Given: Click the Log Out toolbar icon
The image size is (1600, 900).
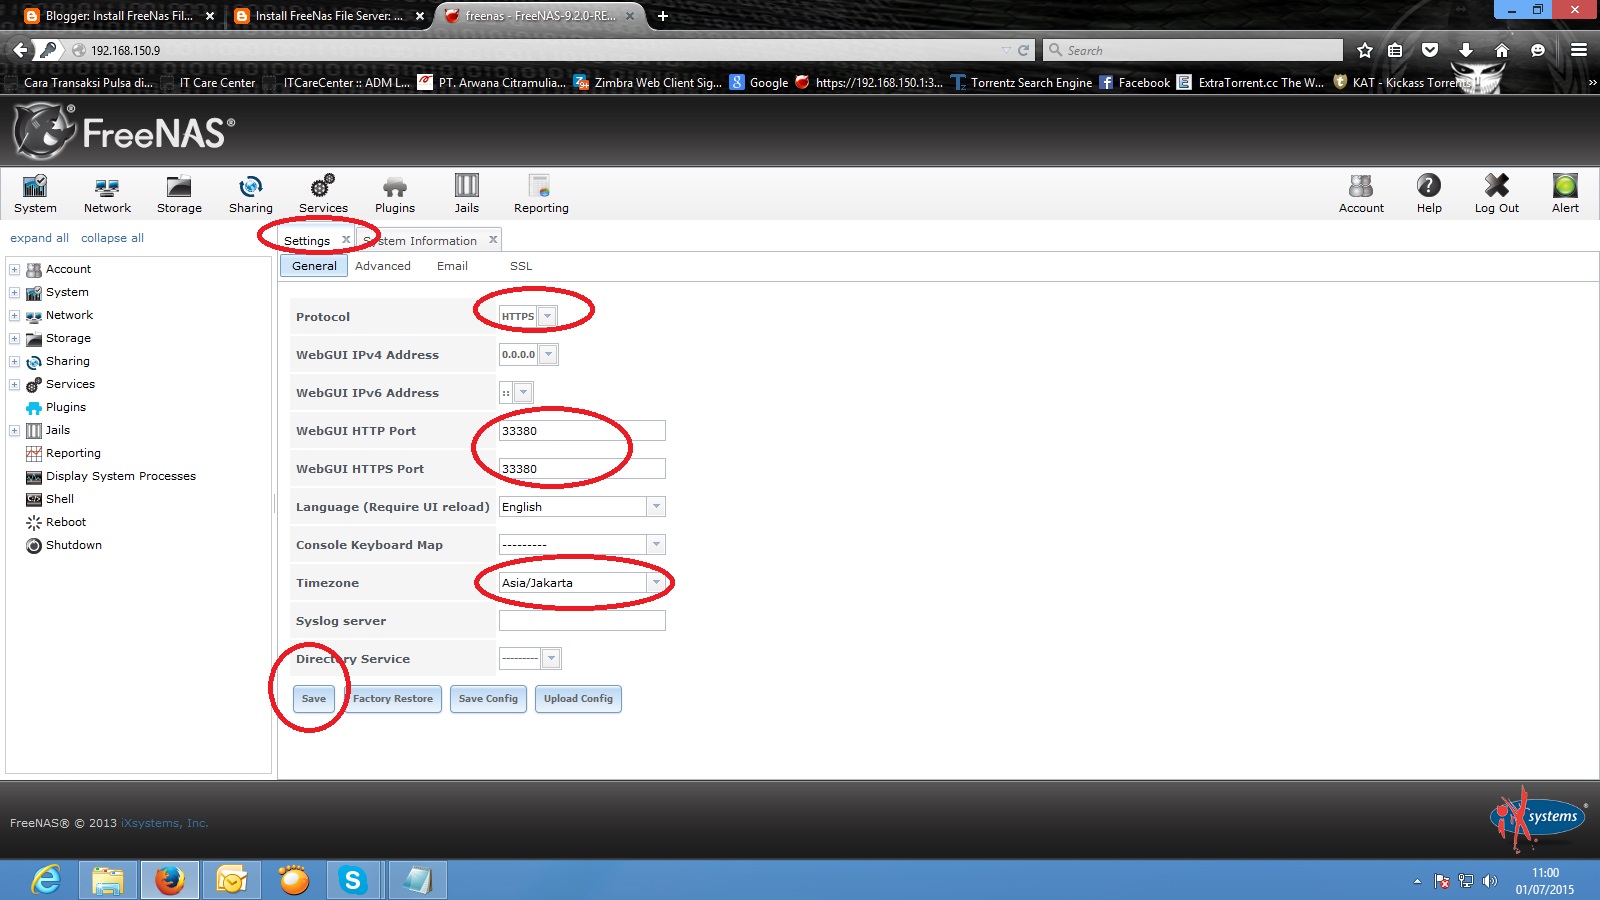Looking at the screenshot, I should pos(1497,194).
